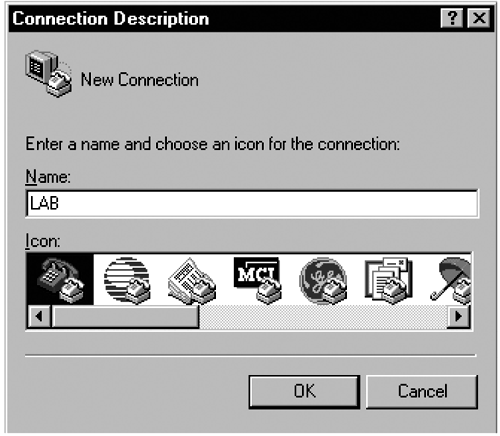Image resolution: width=500 pixels, height=436 pixels.
Task: Click the Icon: label above the icon list
Action: click(x=43, y=241)
